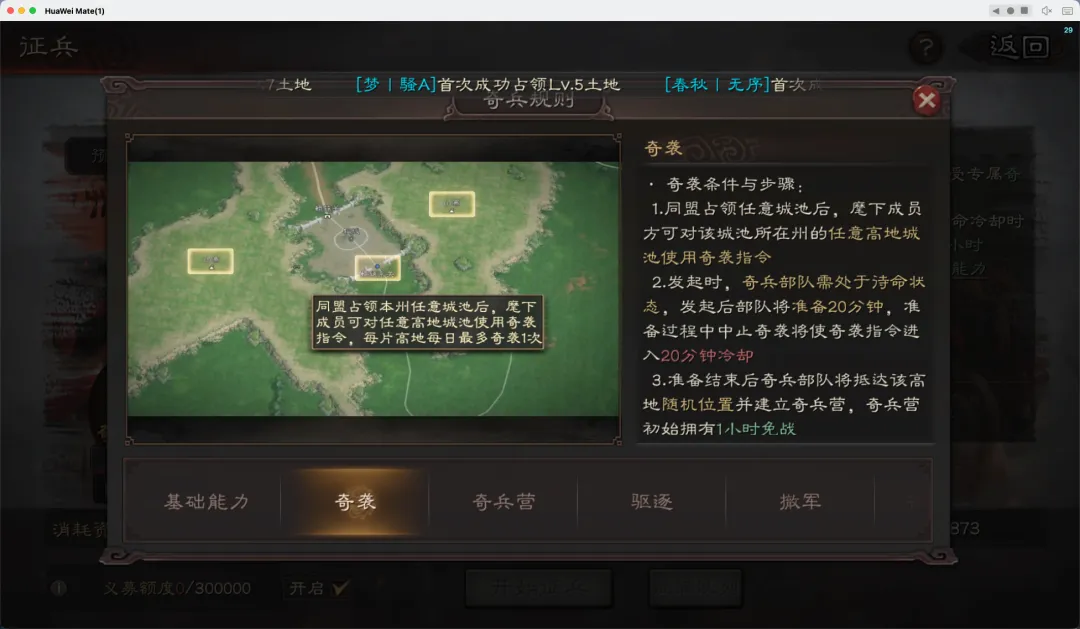
Task: Click the info icon beside 义募额度
Action: (x=59, y=588)
